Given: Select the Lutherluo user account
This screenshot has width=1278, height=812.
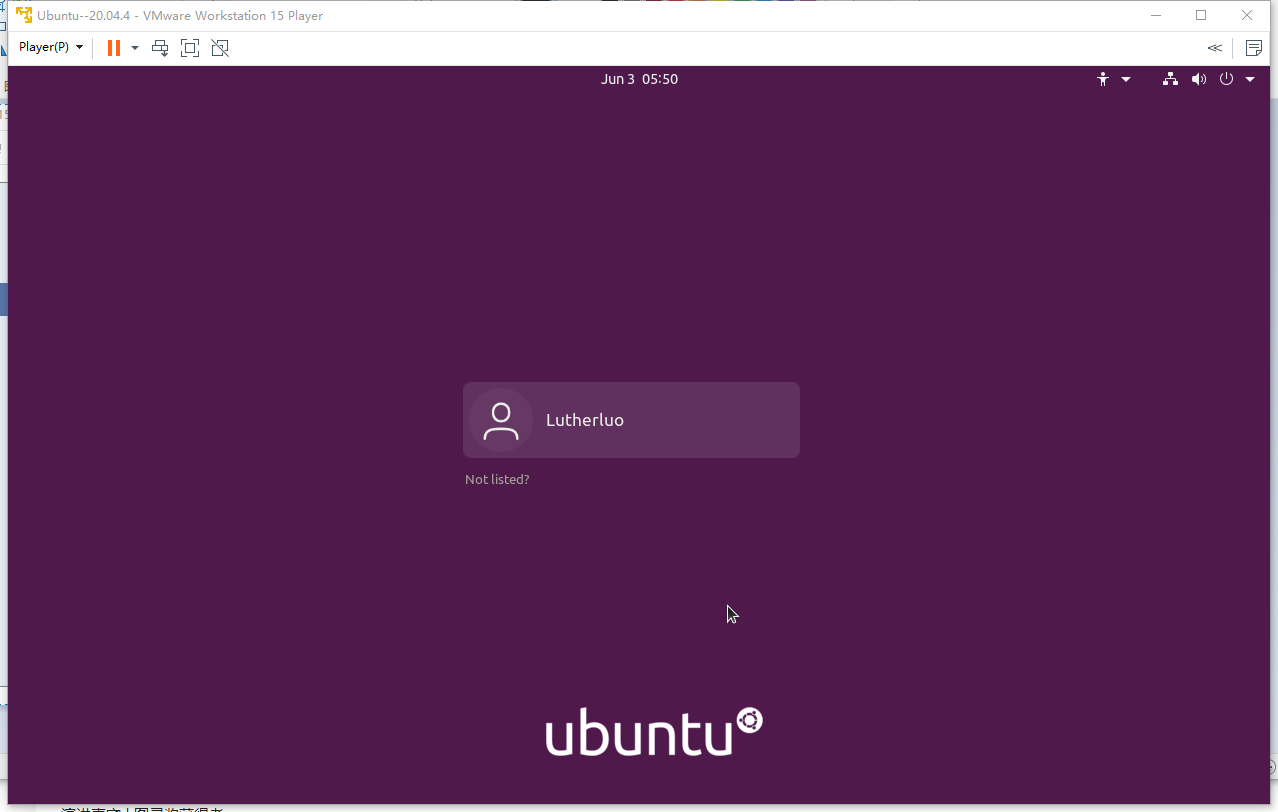Looking at the screenshot, I should coord(631,420).
